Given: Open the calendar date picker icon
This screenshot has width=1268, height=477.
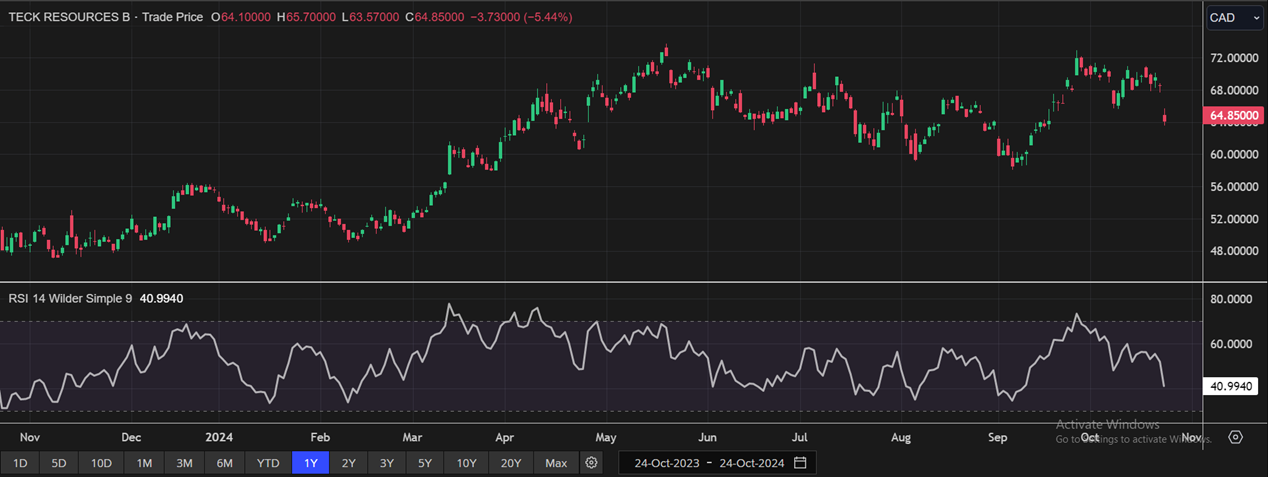Looking at the screenshot, I should pyautogui.click(x=800, y=463).
